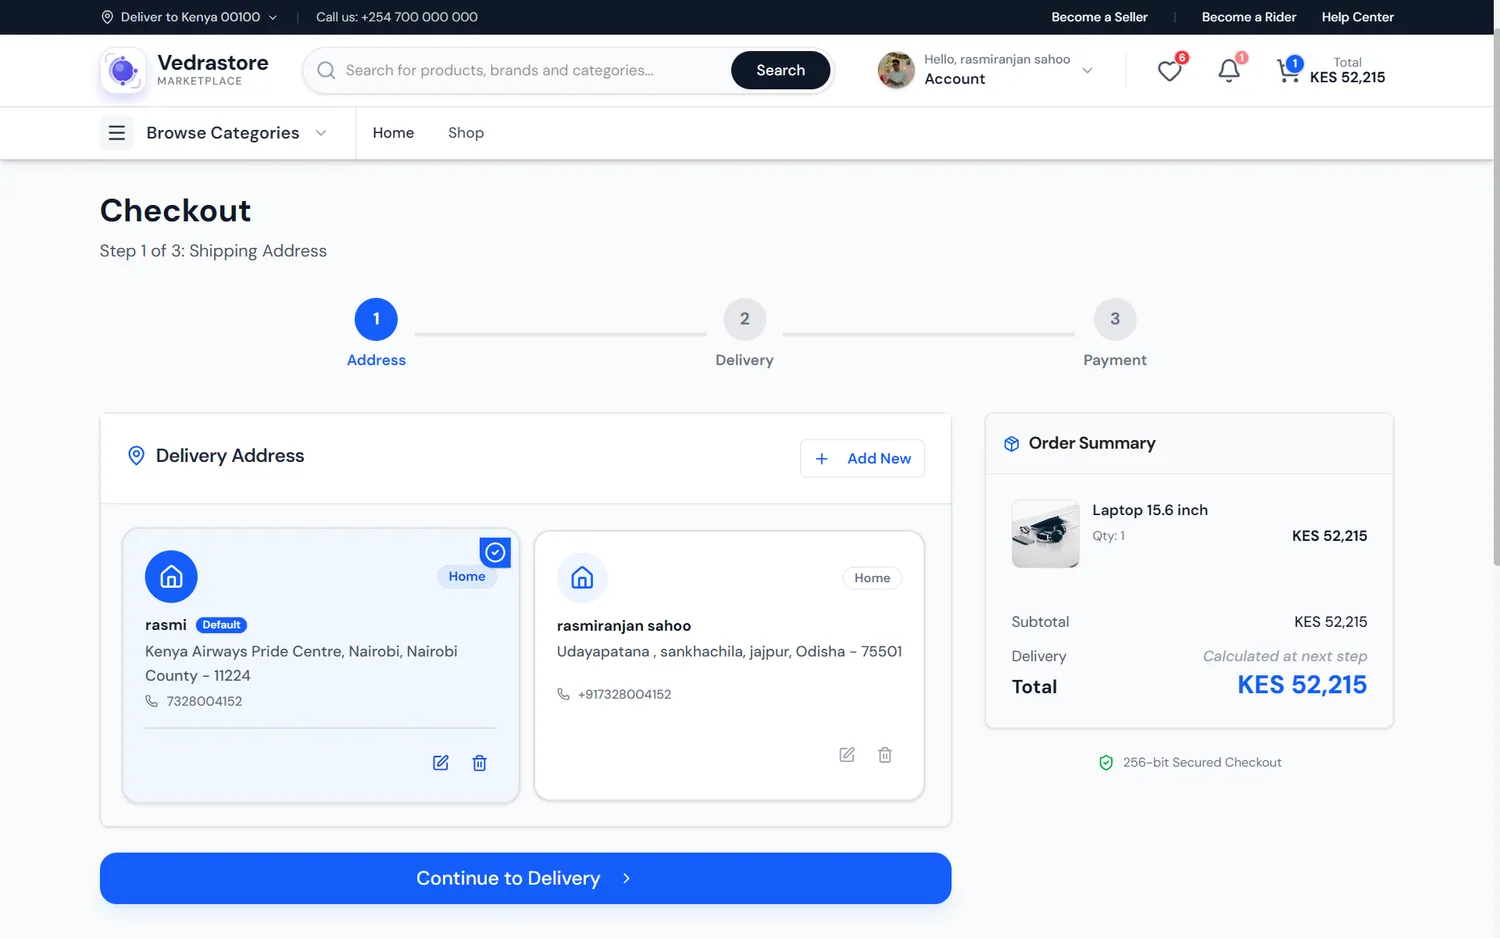This screenshot has height=938, width=1500.
Task: Click the Step 1 of 3: Shipping Address text
Action: (x=213, y=251)
